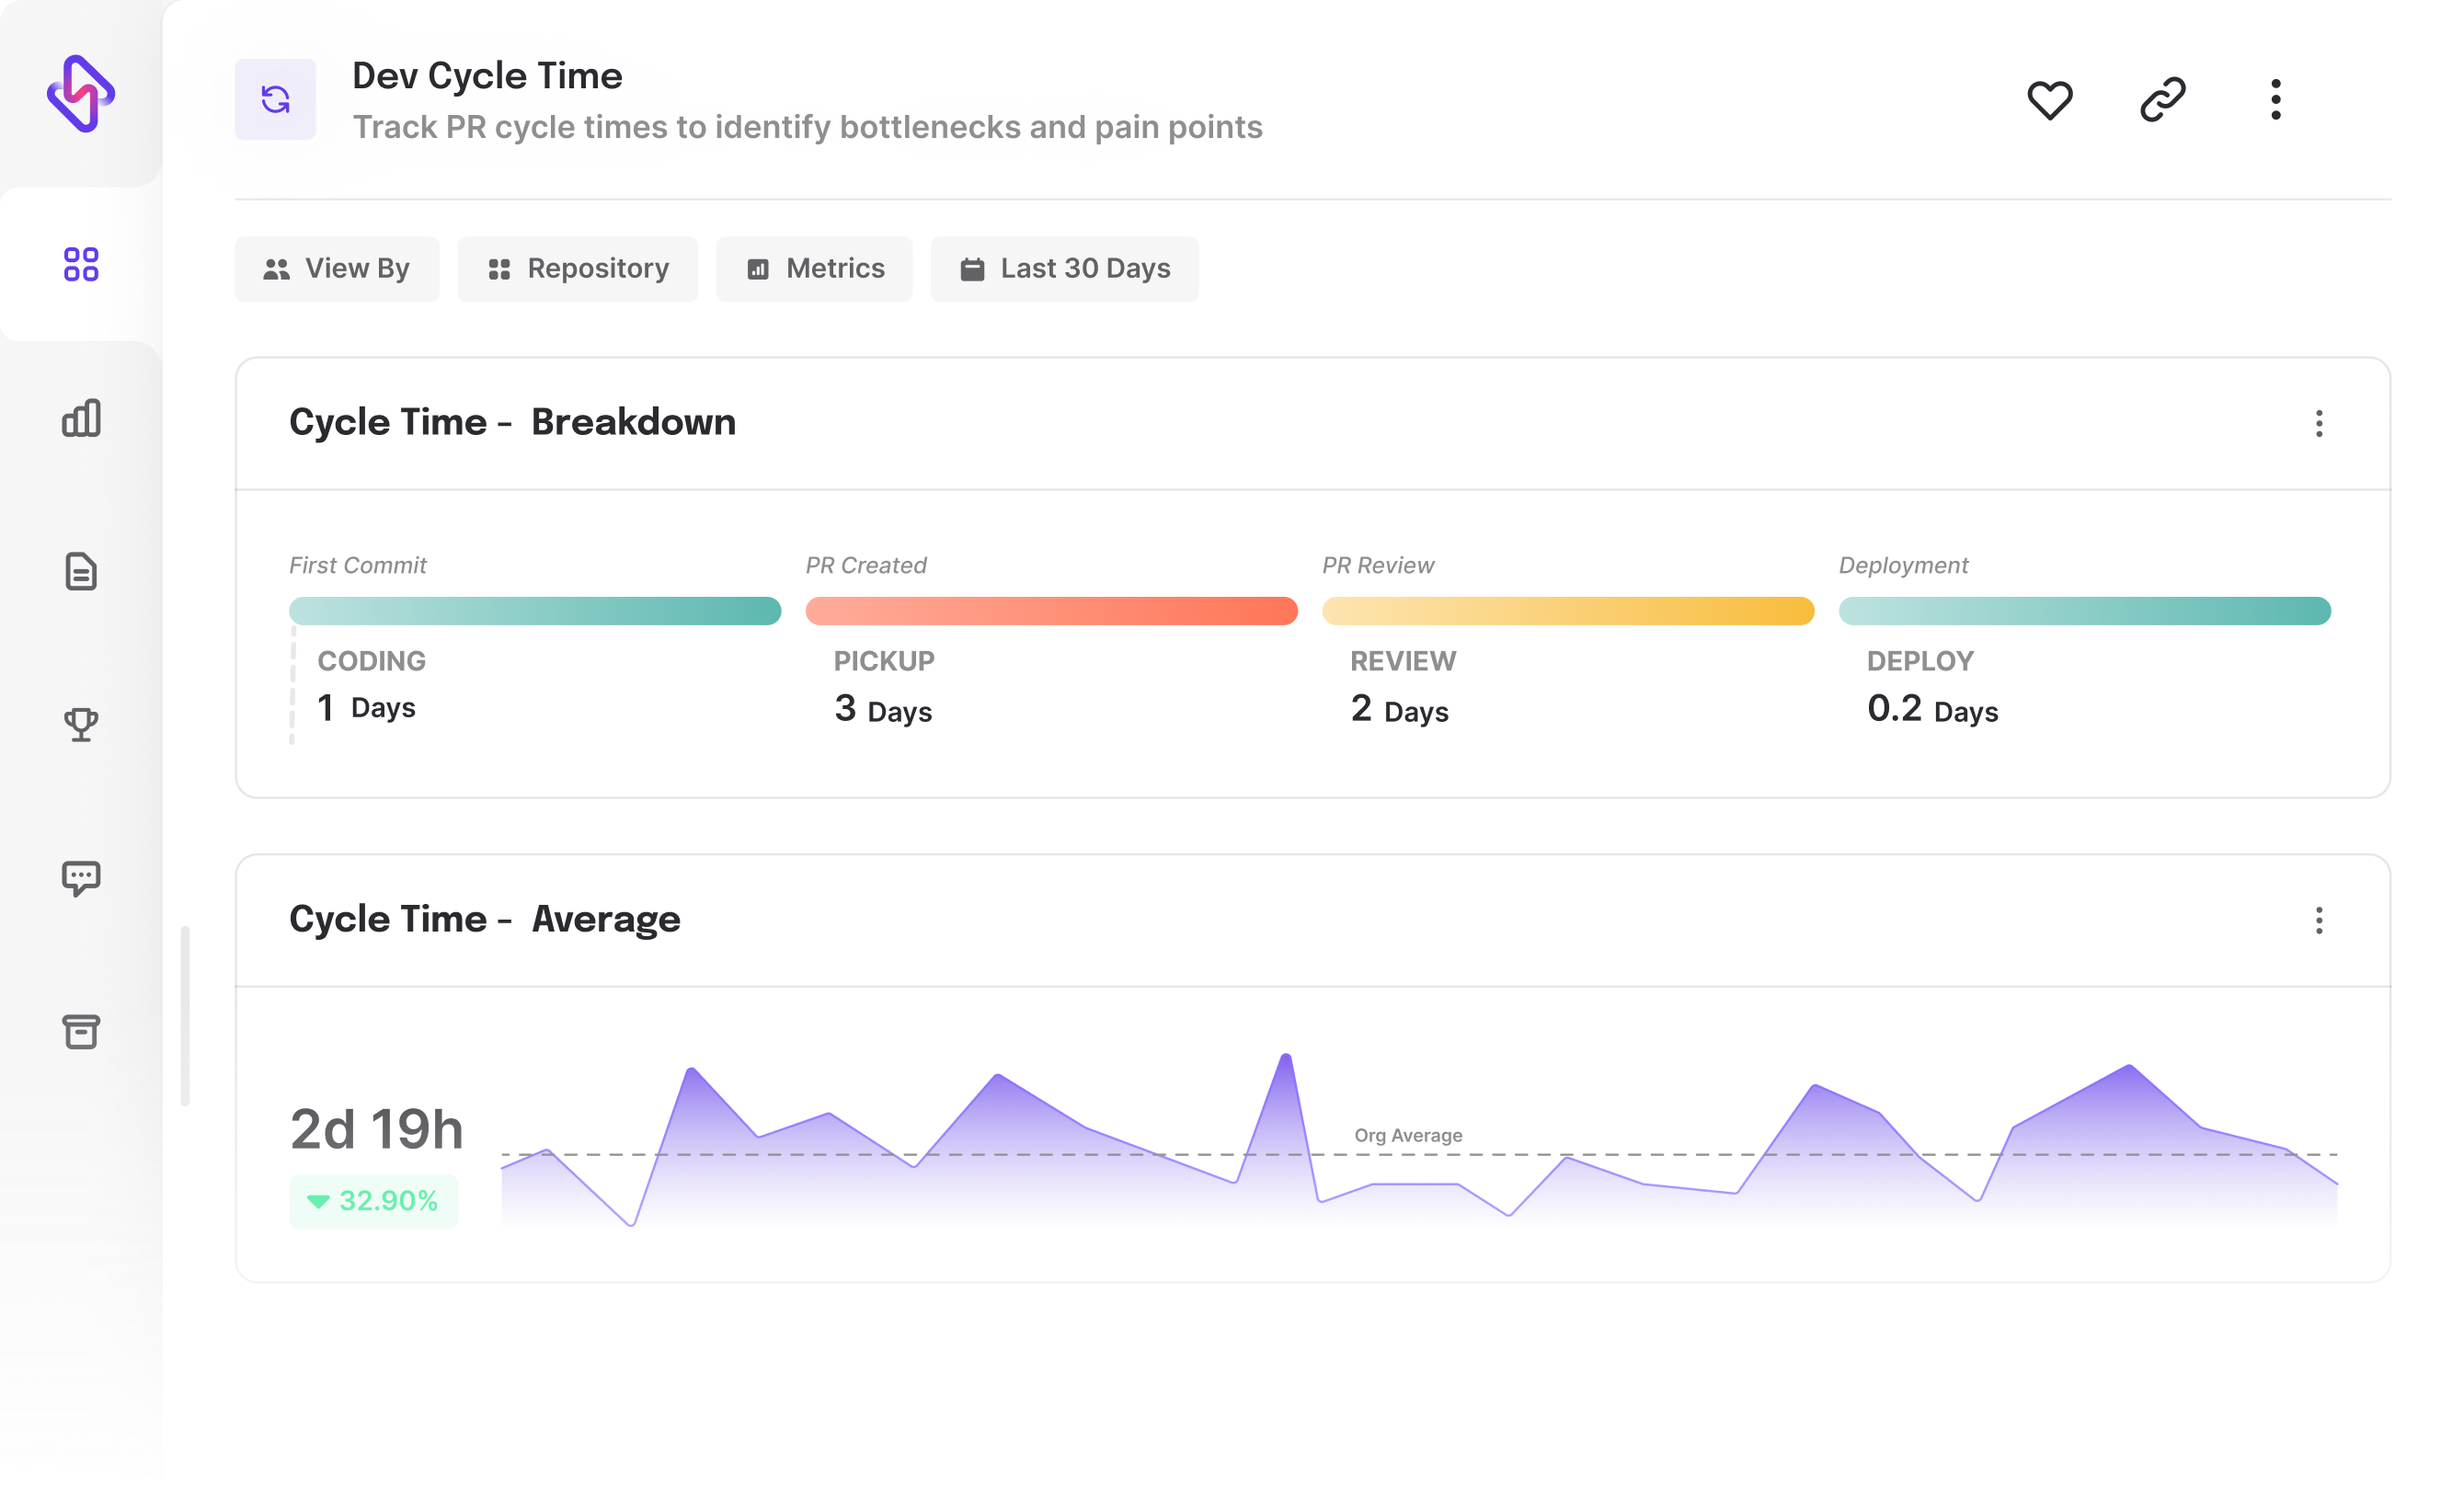Click the refresh cycle icon beside title
The height and width of the screenshot is (1498, 2464).
(x=275, y=99)
